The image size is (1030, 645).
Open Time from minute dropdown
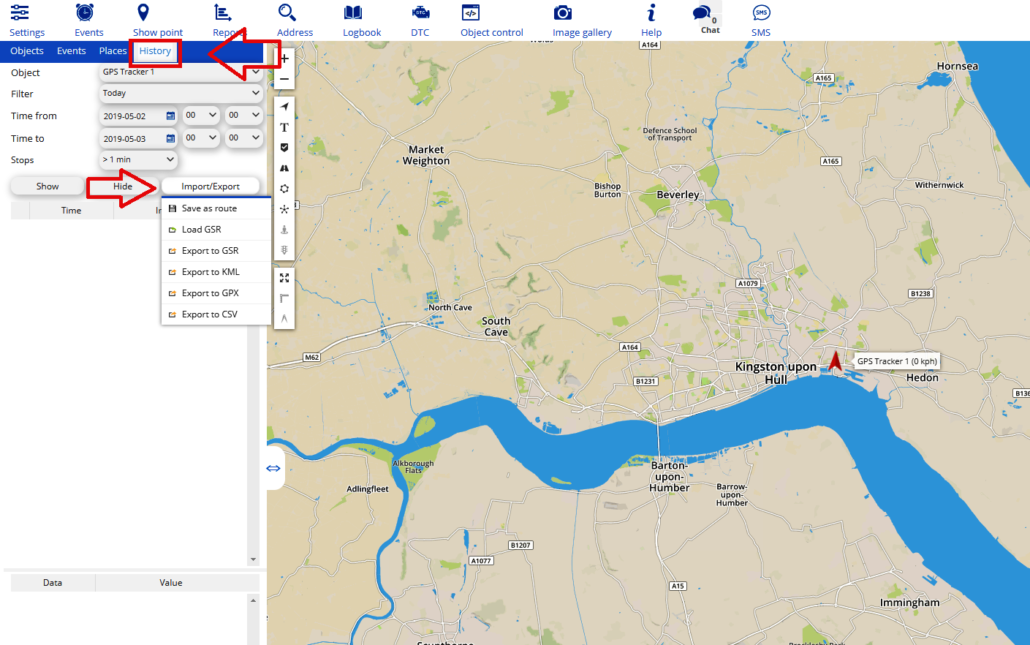244,116
